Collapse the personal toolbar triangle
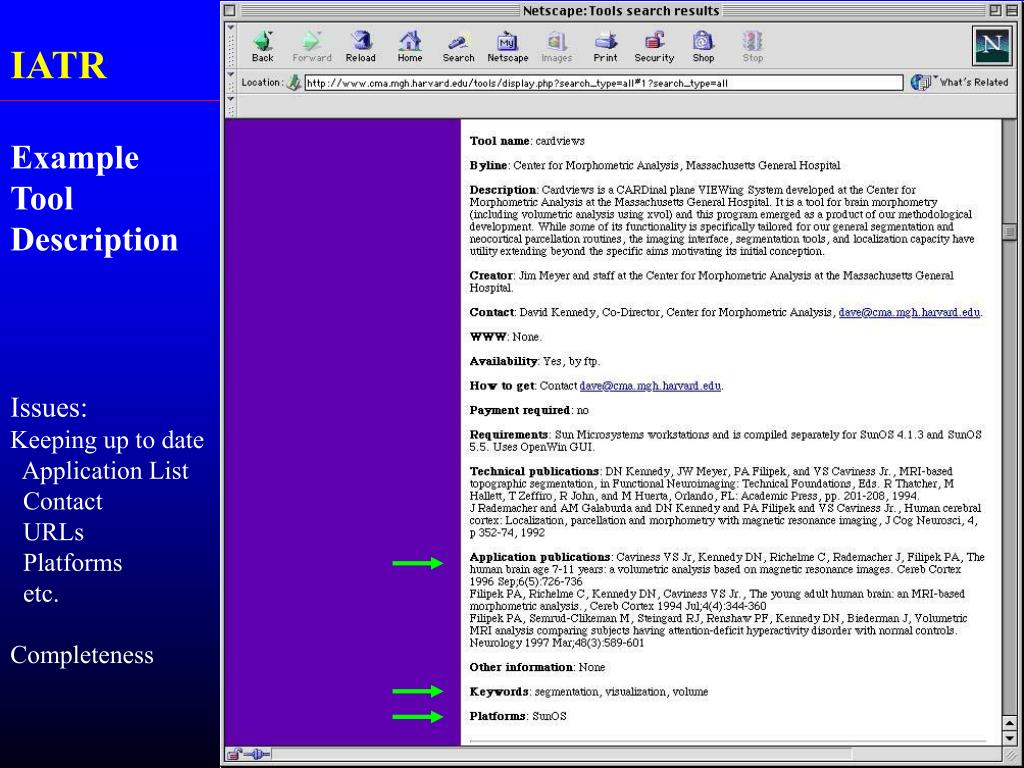This screenshot has width=1024, height=768. 231,99
